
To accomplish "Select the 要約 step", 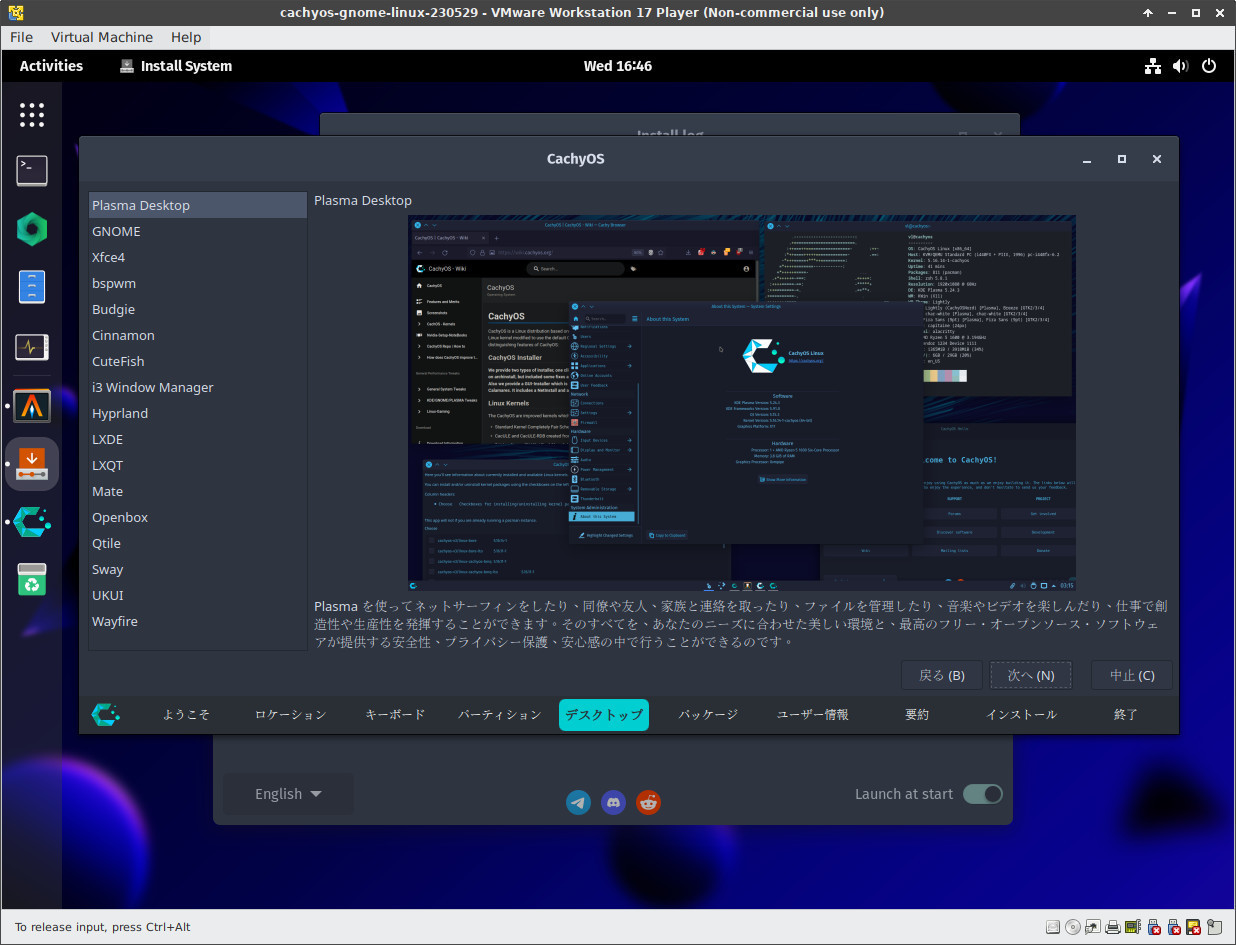I will point(917,715).
